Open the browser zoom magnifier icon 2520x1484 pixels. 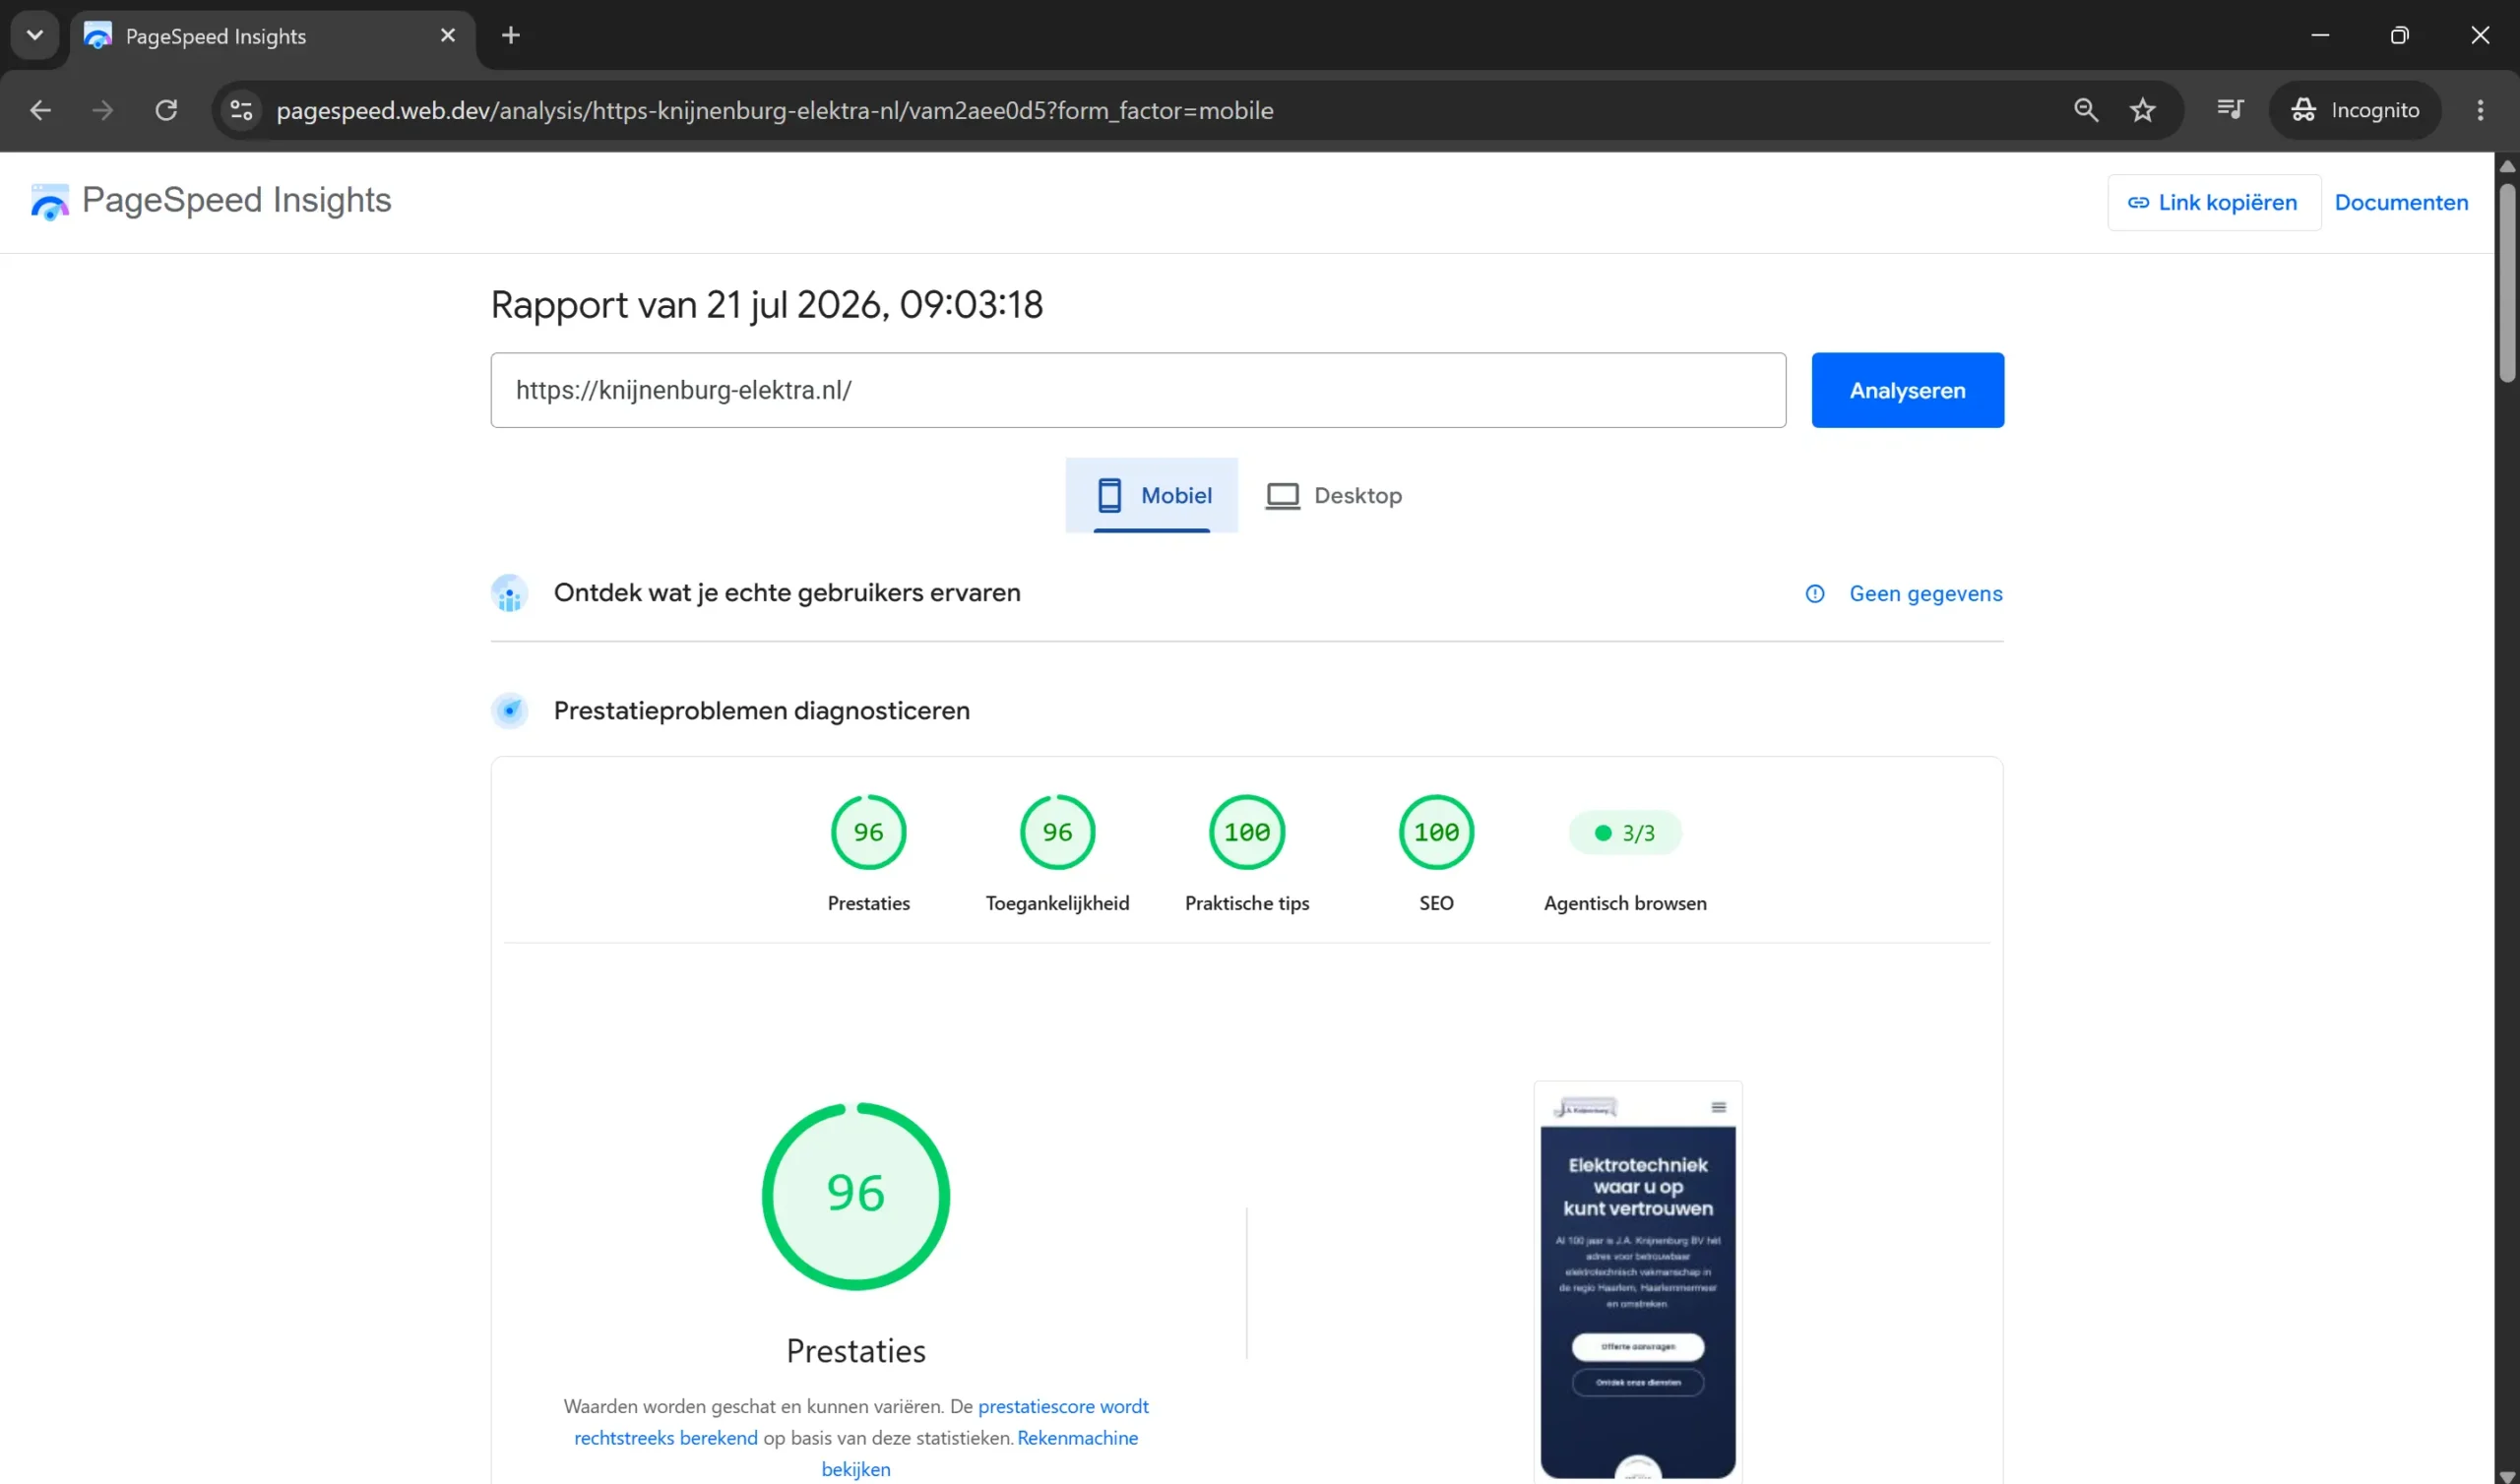pos(2086,110)
